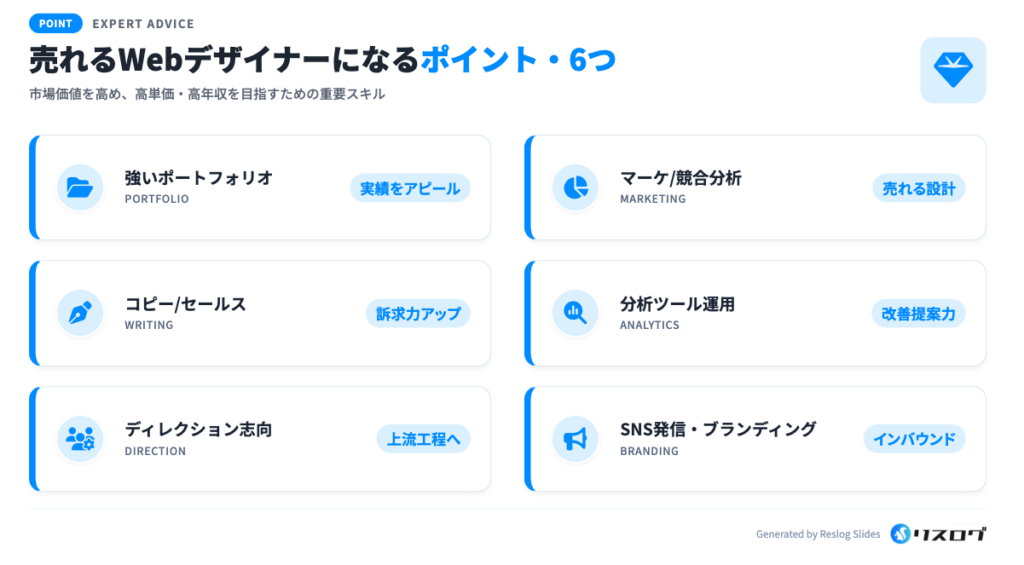The width and height of the screenshot is (1024, 565).
Task: Click the folder icon for Portfolio
Action: [x=80, y=187]
